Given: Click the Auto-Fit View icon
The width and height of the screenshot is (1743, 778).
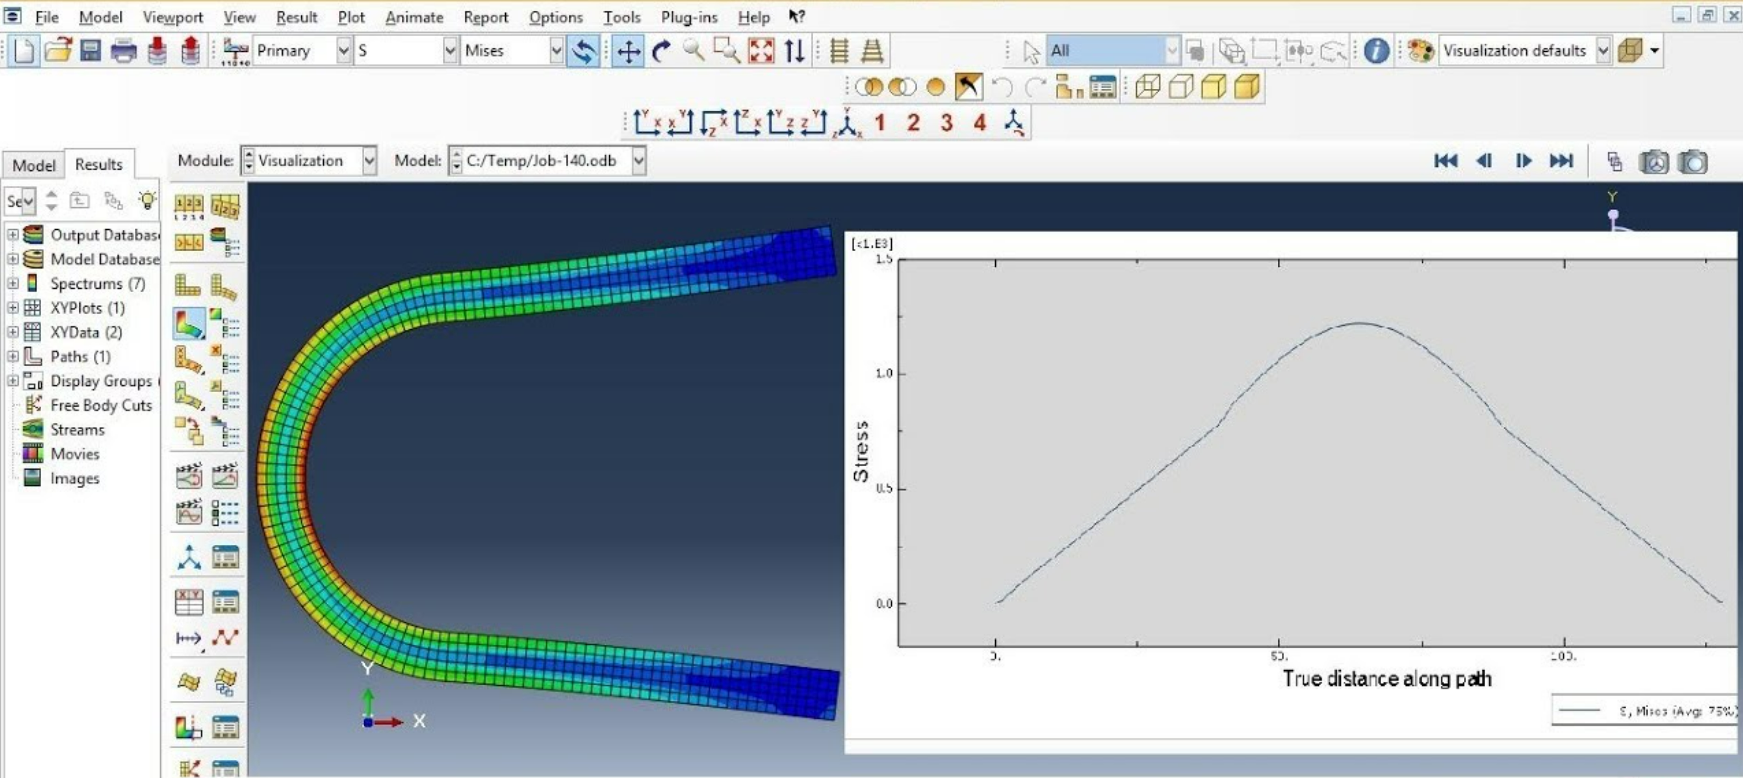Looking at the screenshot, I should tap(761, 51).
